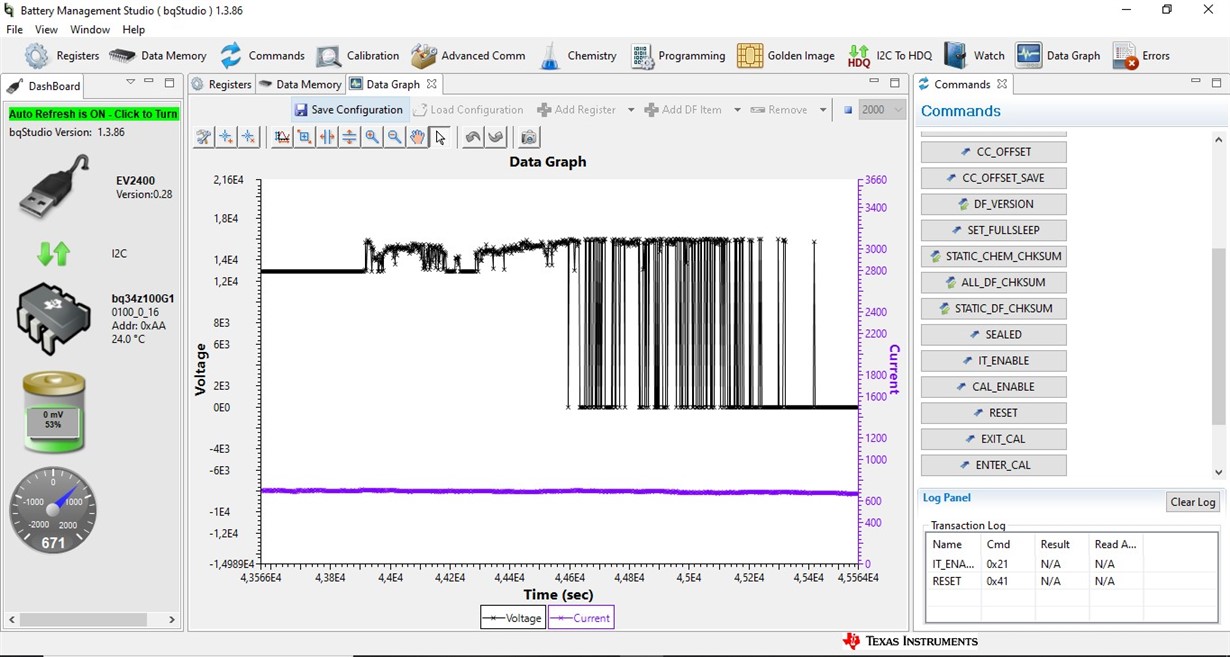
Task: Send the ENTER_CAL command
Action: tap(994, 464)
